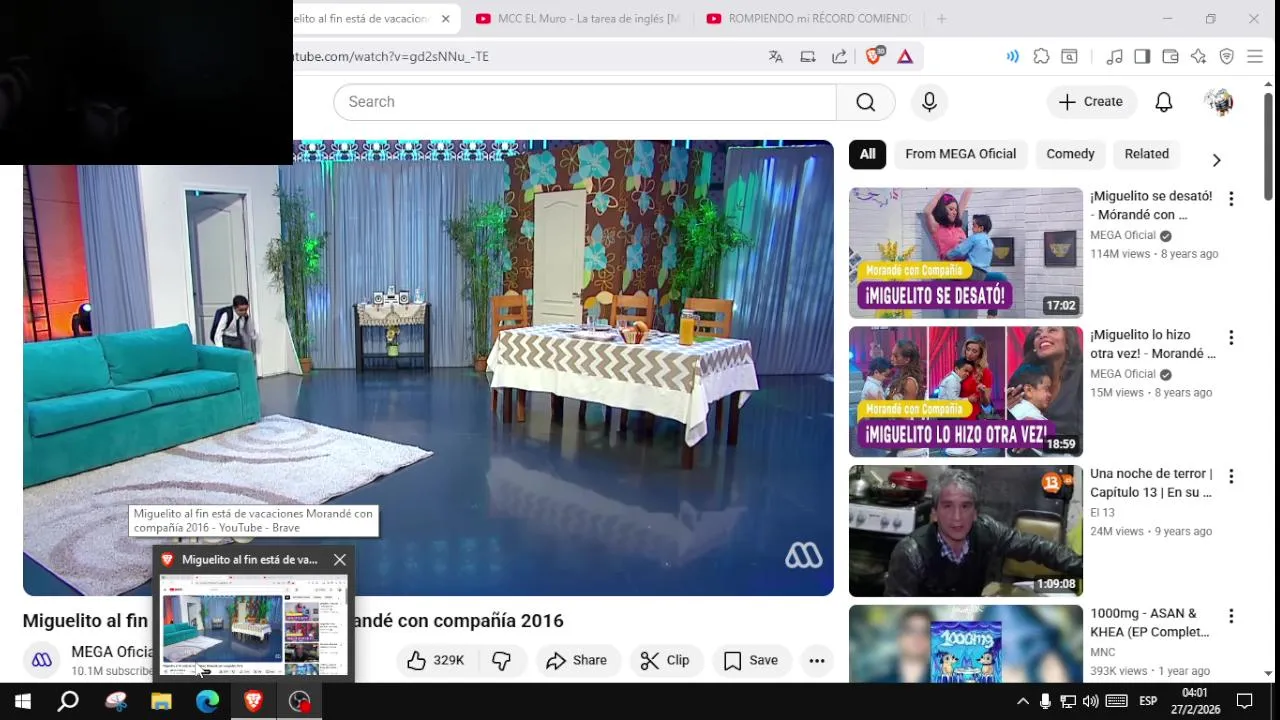Save the video to a playlist

coord(751,660)
